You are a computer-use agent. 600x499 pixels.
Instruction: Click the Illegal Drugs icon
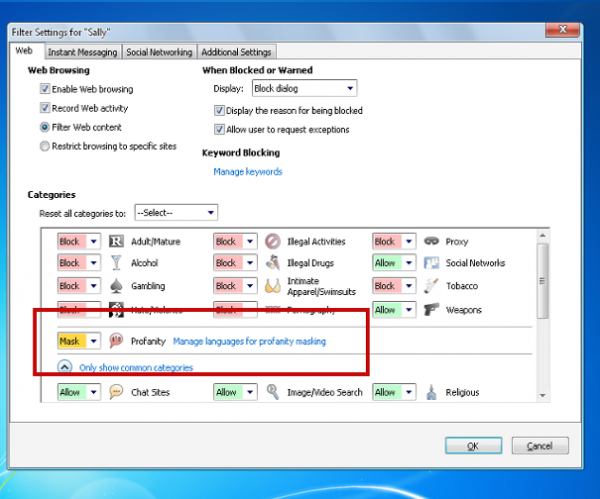(x=272, y=263)
